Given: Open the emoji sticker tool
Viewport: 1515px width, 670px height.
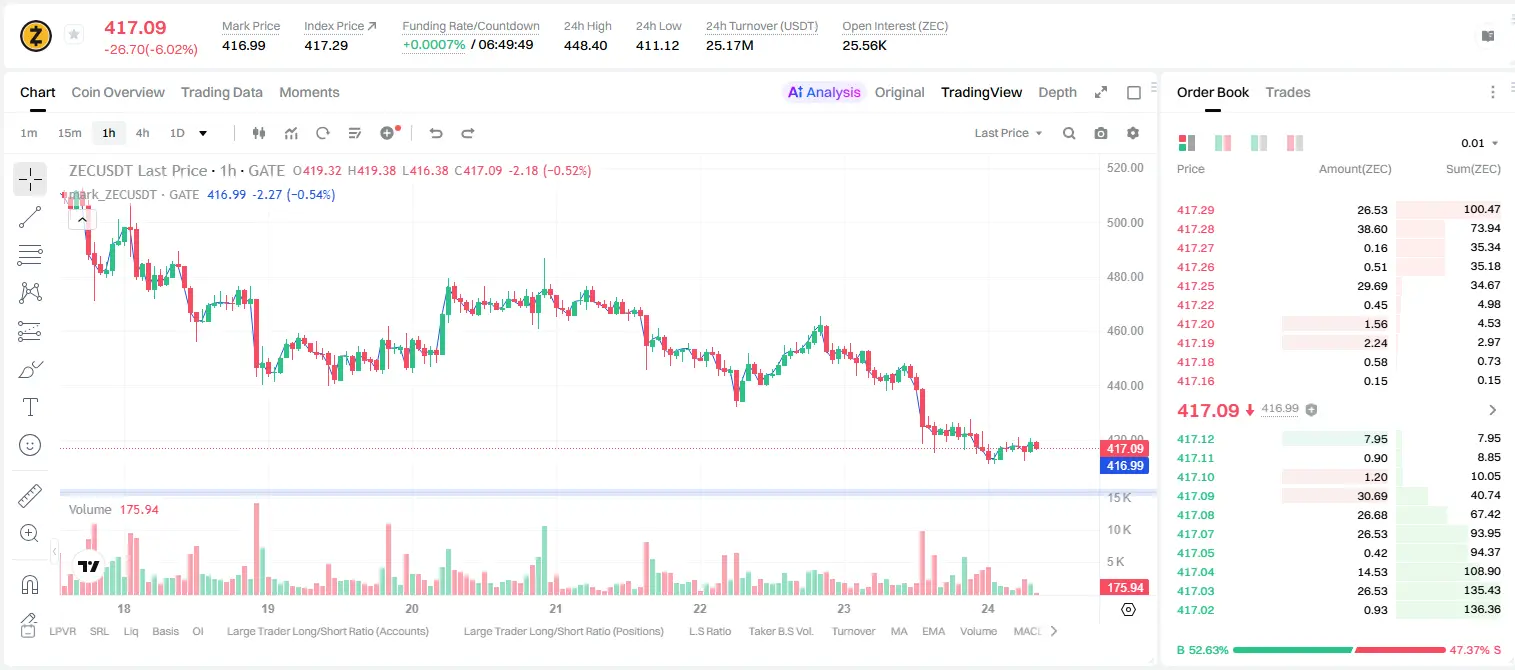Looking at the screenshot, I should pos(30,445).
